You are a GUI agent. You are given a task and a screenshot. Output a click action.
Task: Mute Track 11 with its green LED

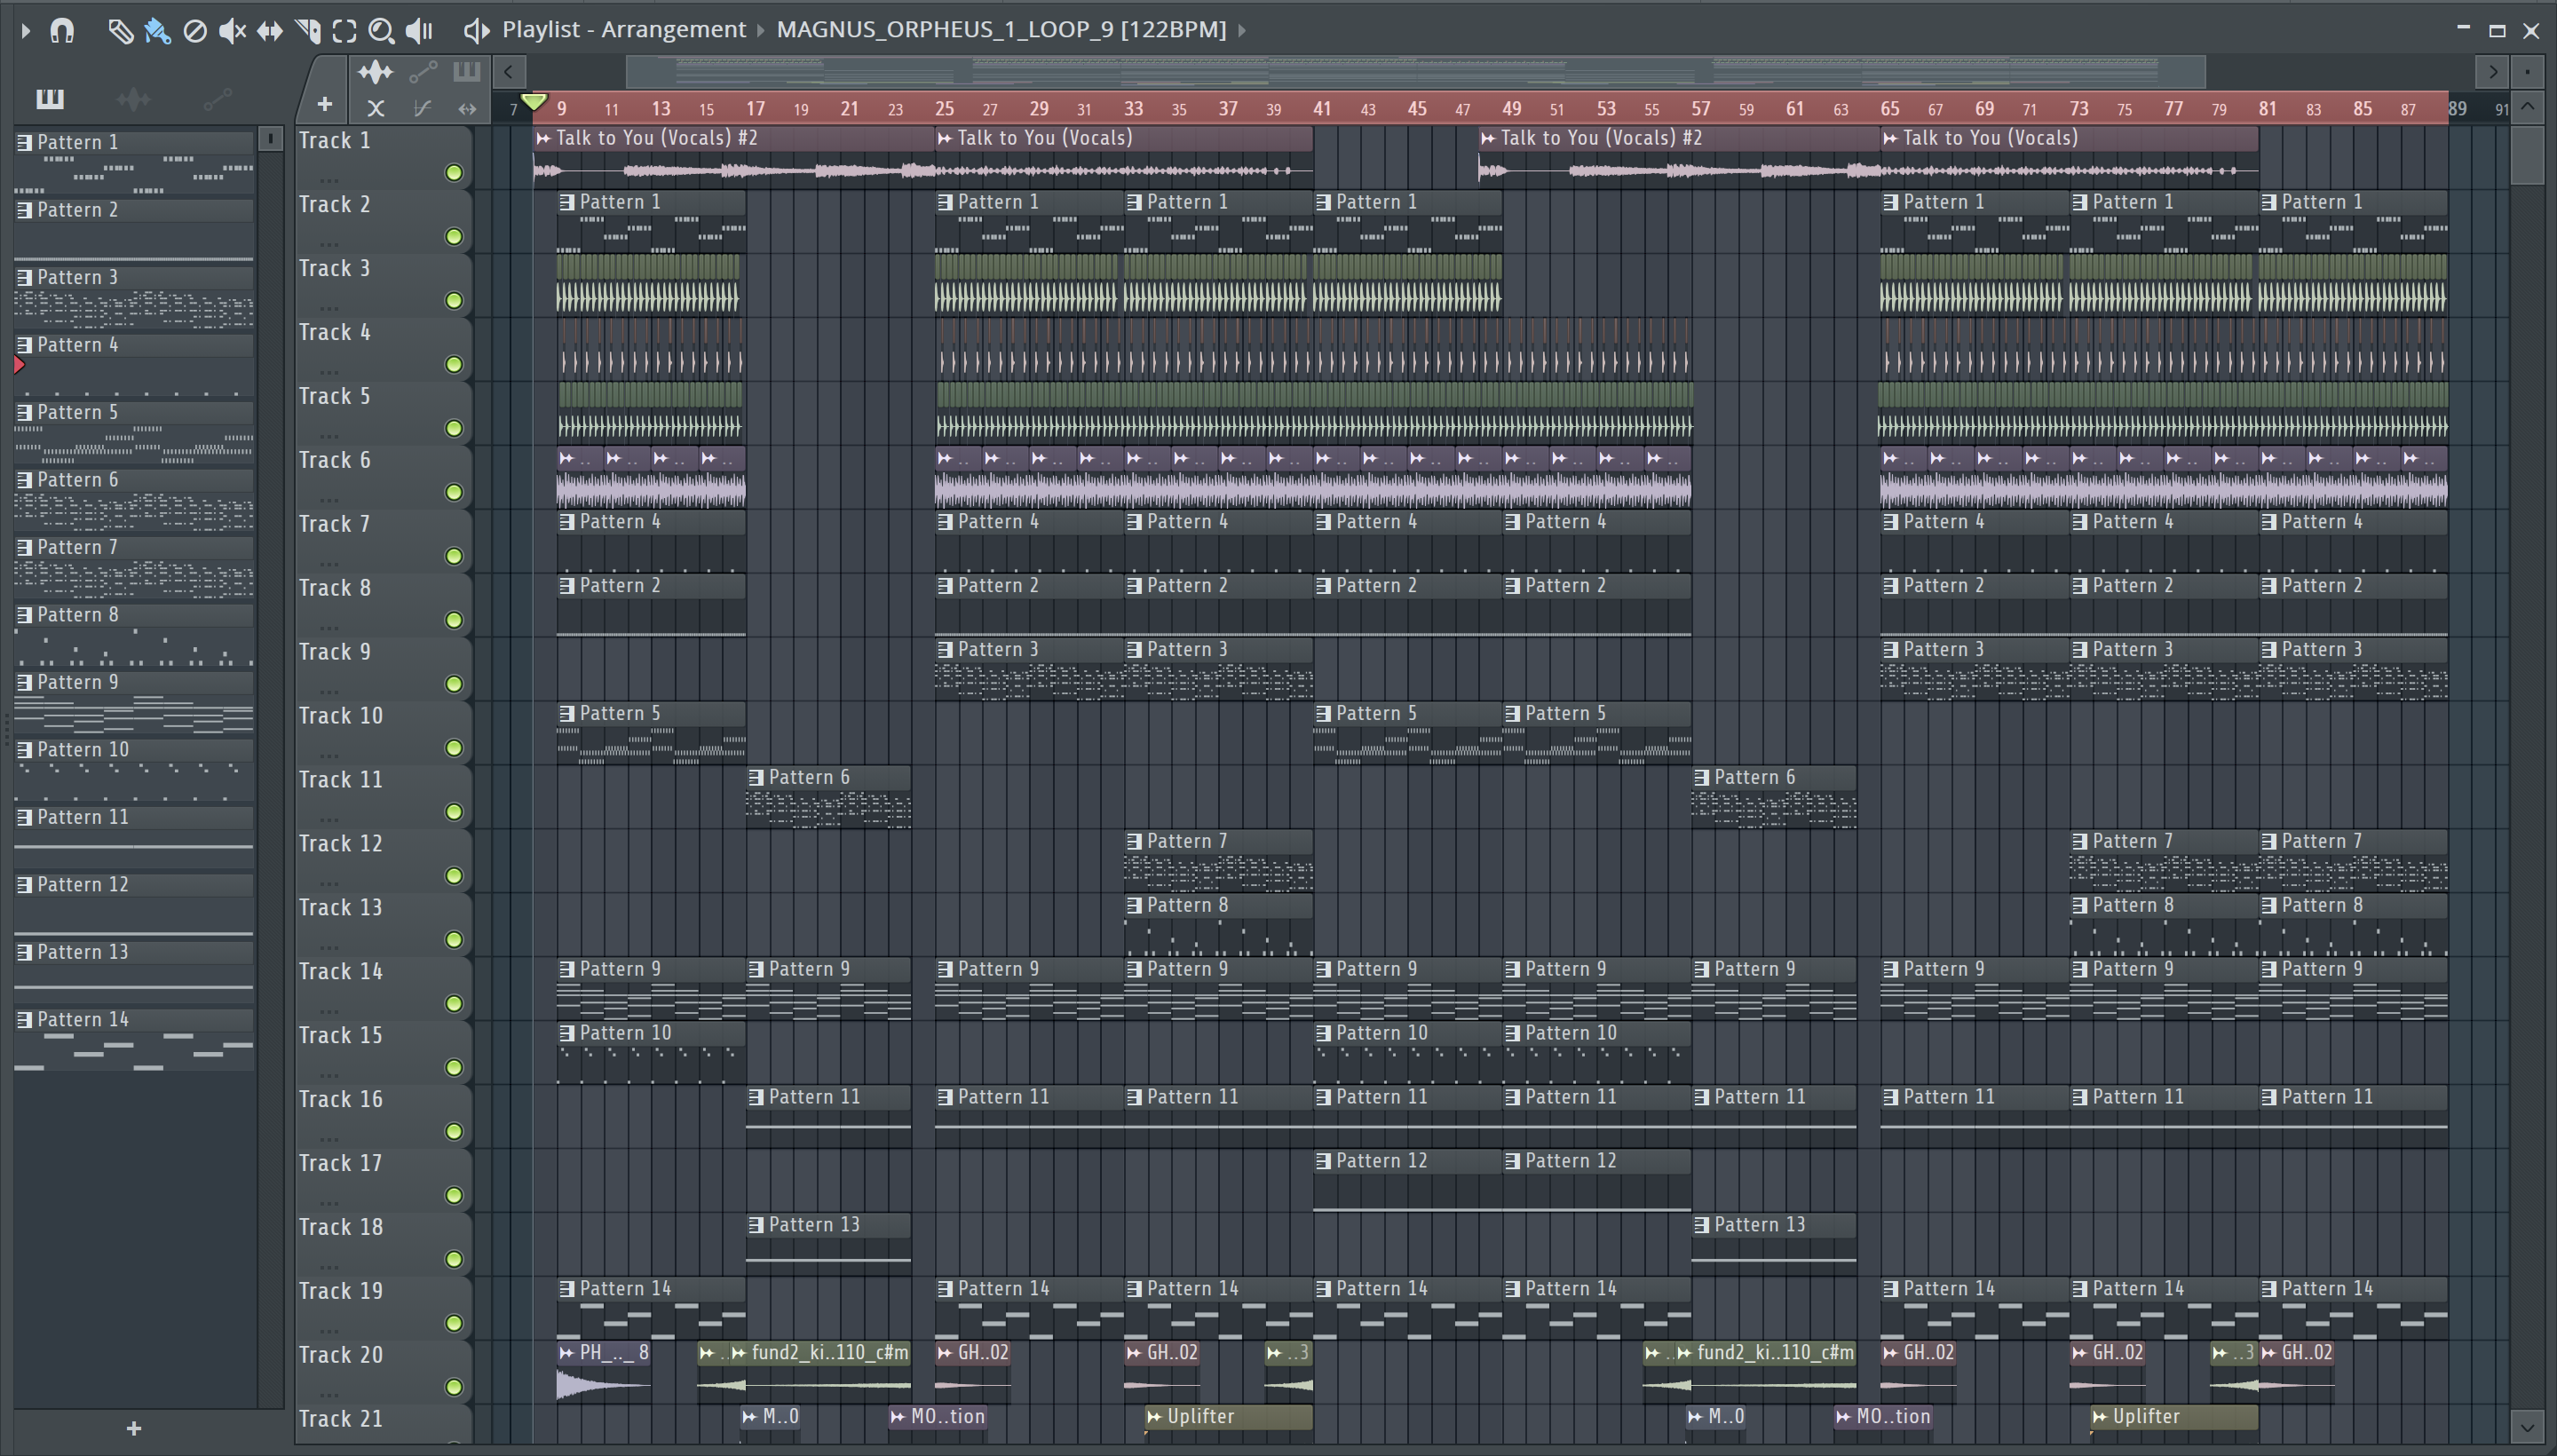(x=453, y=813)
